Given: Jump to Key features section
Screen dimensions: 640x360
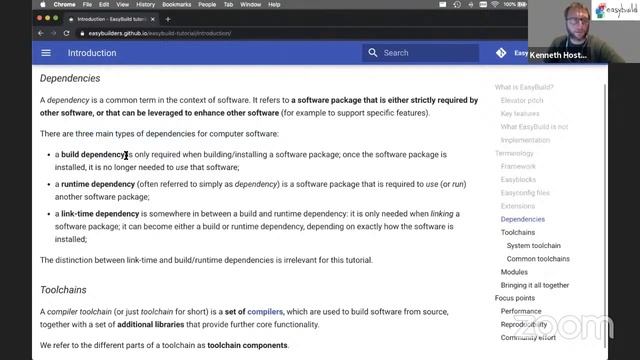Looking at the screenshot, I should (x=520, y=113).
